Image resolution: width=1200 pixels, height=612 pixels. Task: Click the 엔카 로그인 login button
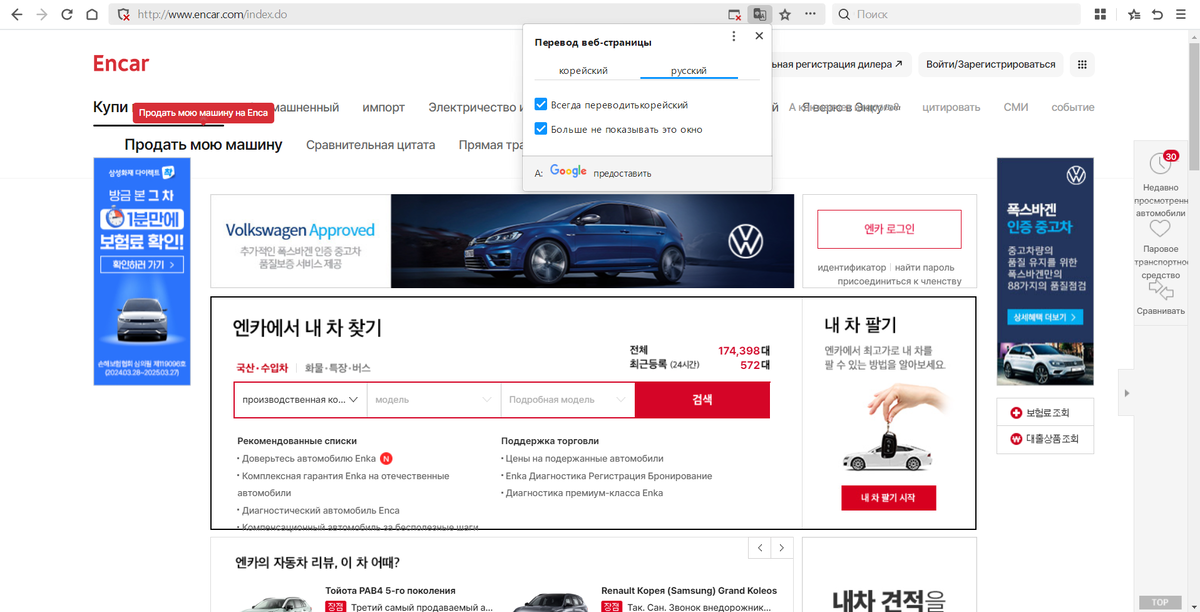pyautogui.click(x=889, y=229)
